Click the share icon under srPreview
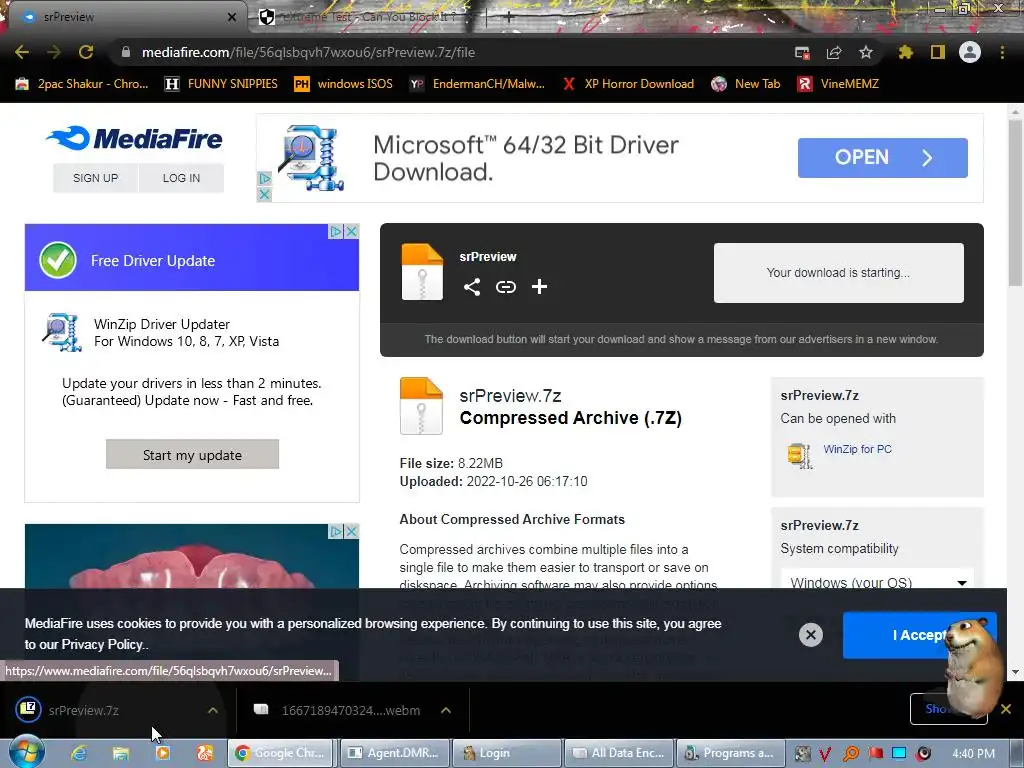The image size is (1024, 768). [472, 287]
